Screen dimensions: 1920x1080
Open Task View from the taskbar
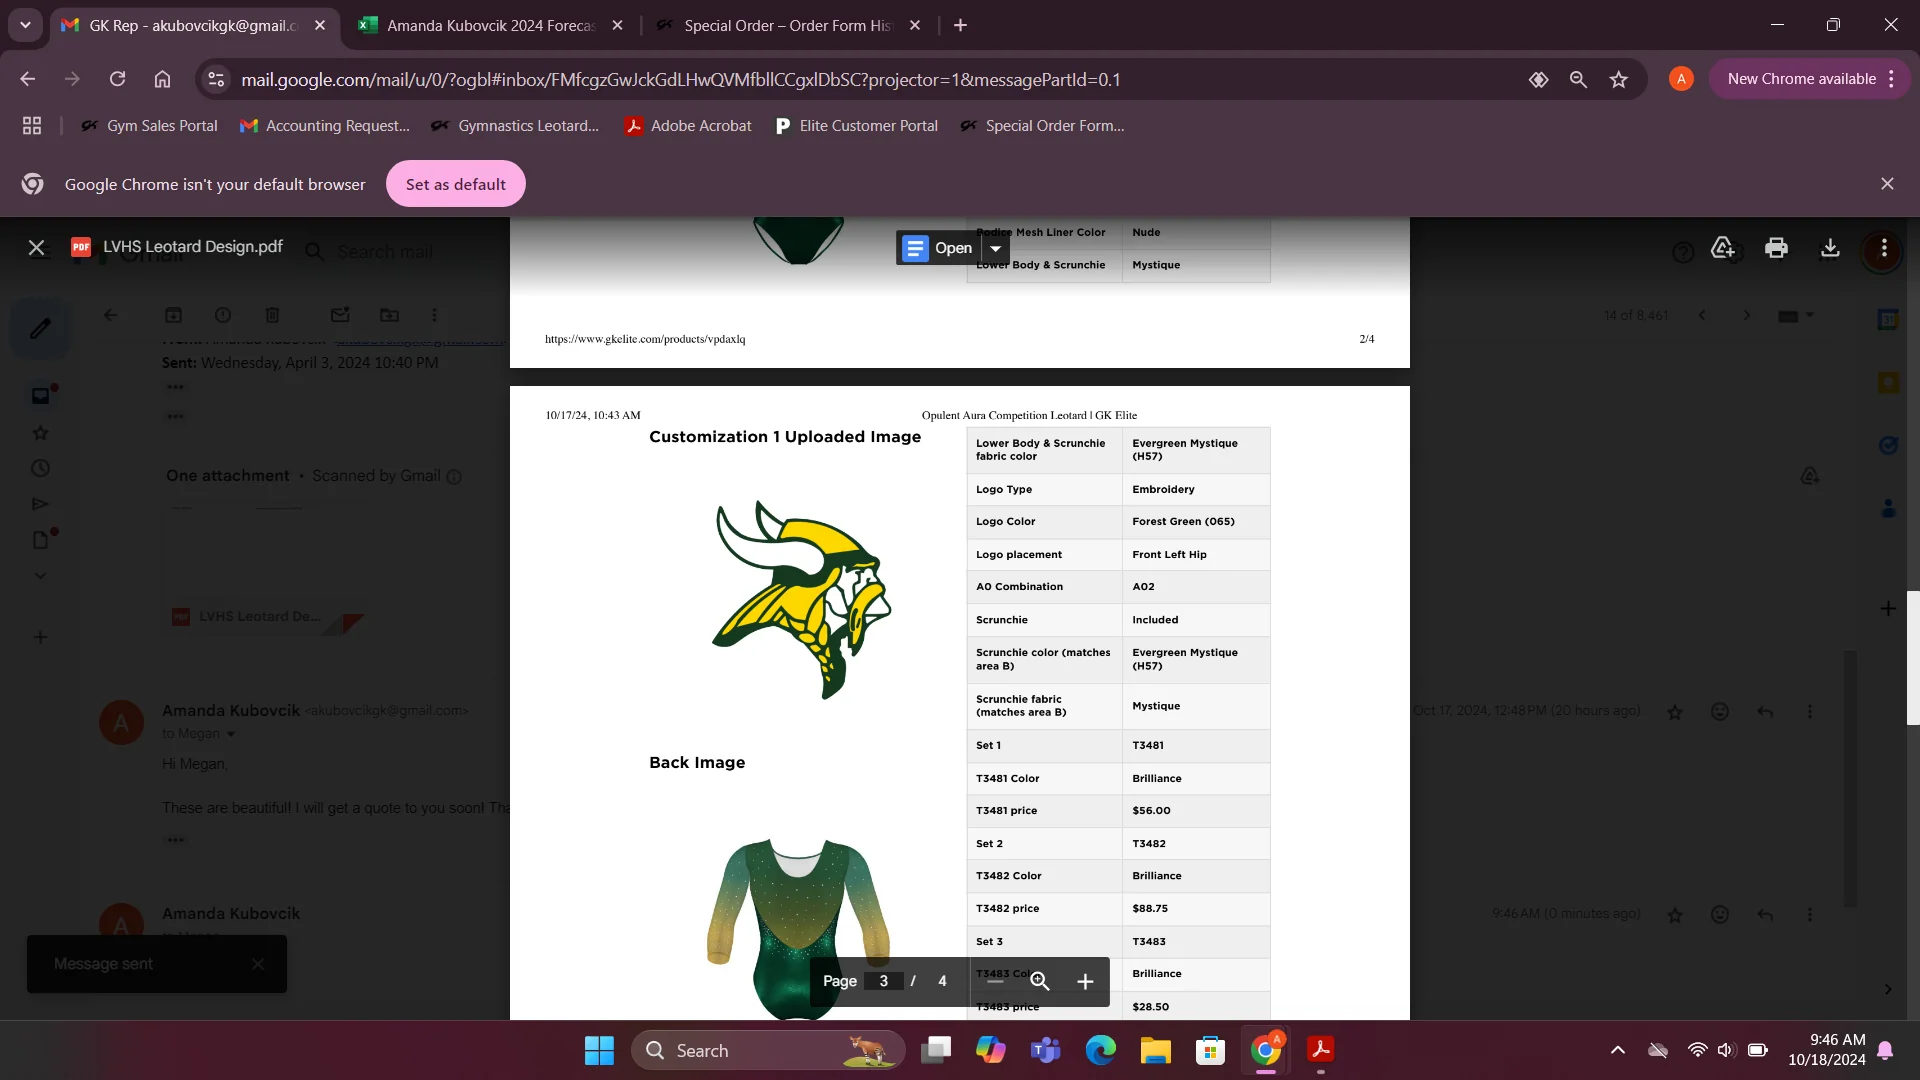(x=936, y=1050)
